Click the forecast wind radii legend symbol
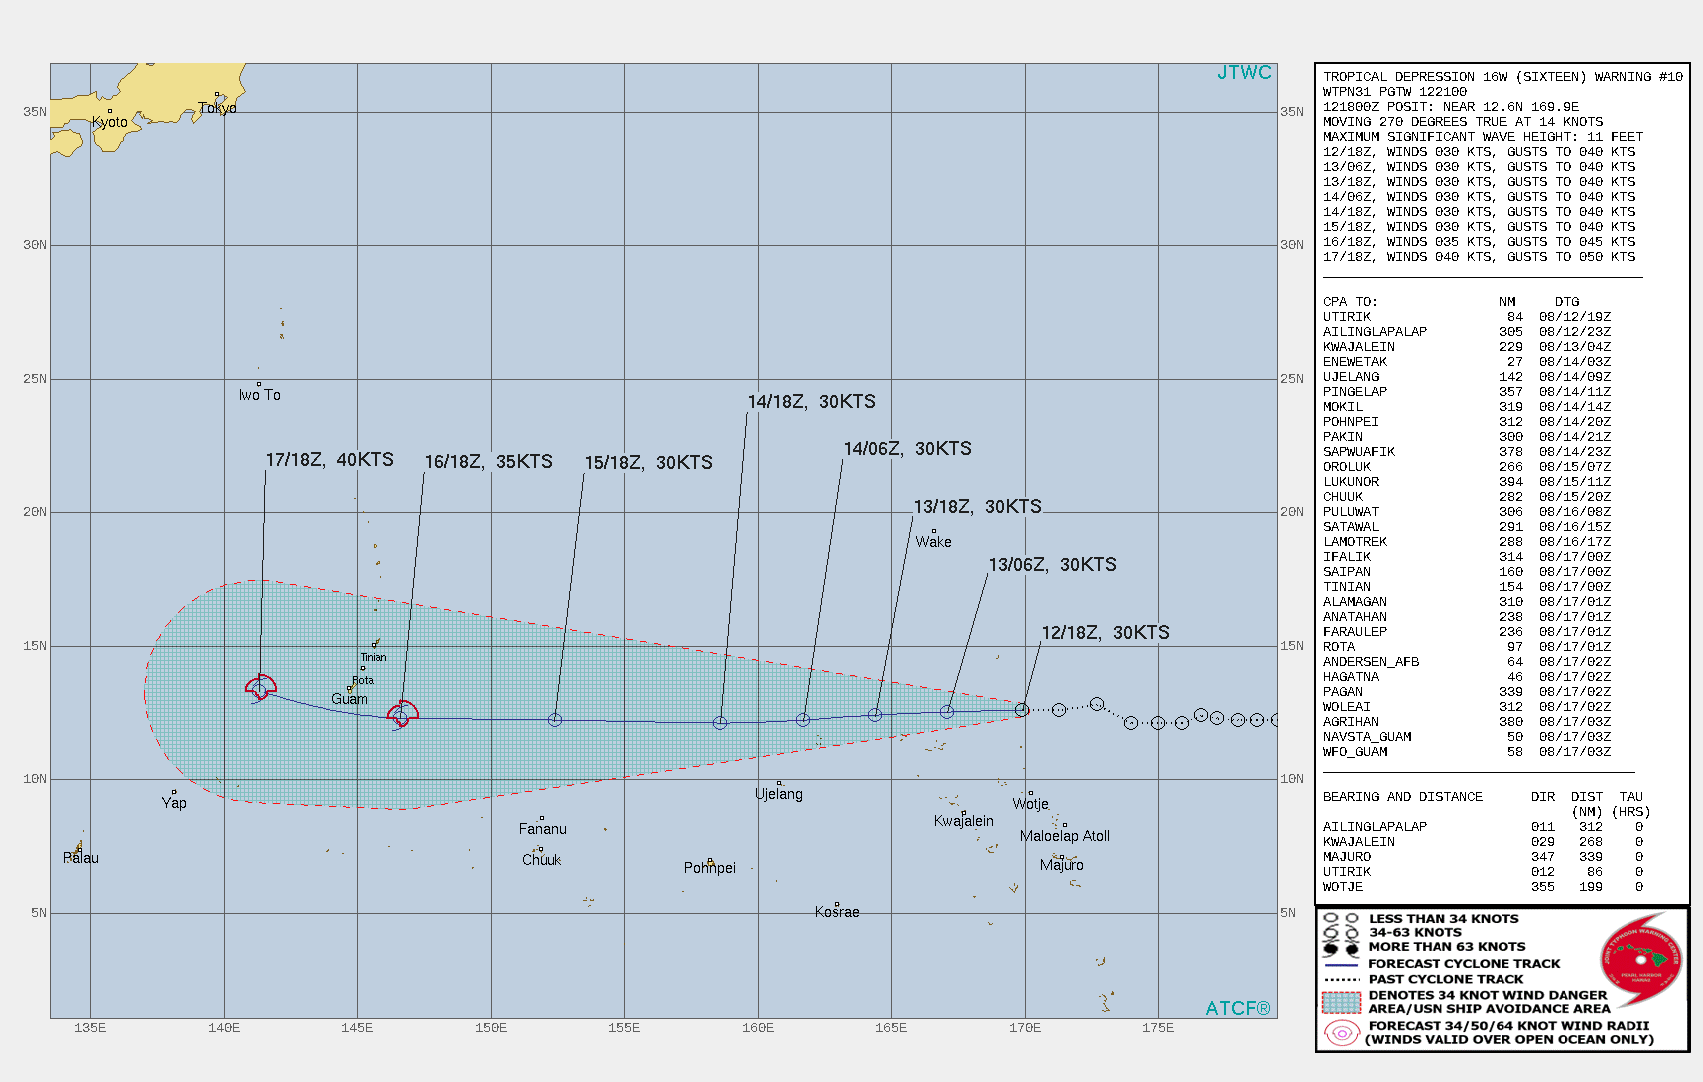 click(x=1341, y=1033)
